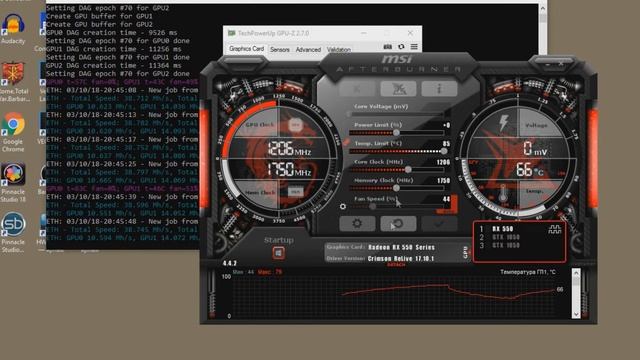The width and height of the screenshot is (640, 360).
Task: Click the Power Limit value field +0
Action: (x=447, y=125)
